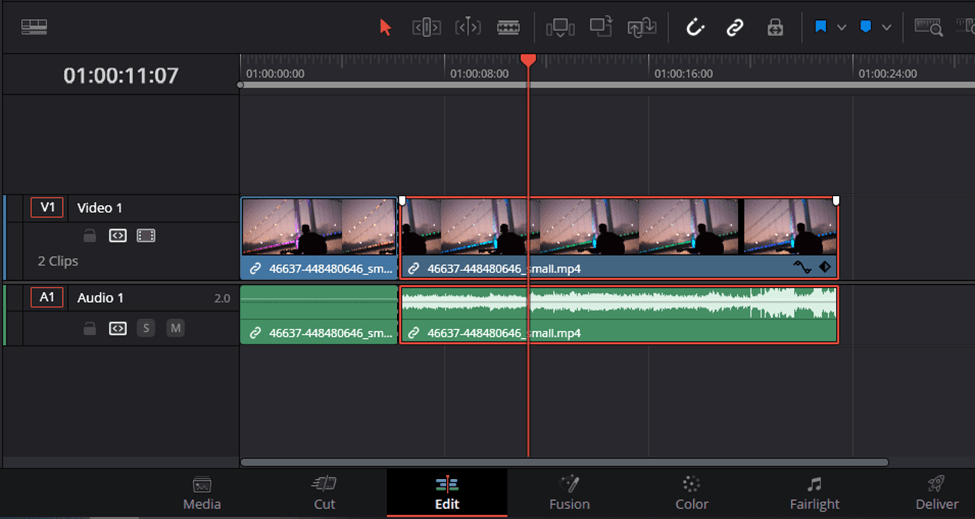Click the ruler at 01:00:16:00
This screenshot has height=519, width=975.
click(x=683, y=73)
